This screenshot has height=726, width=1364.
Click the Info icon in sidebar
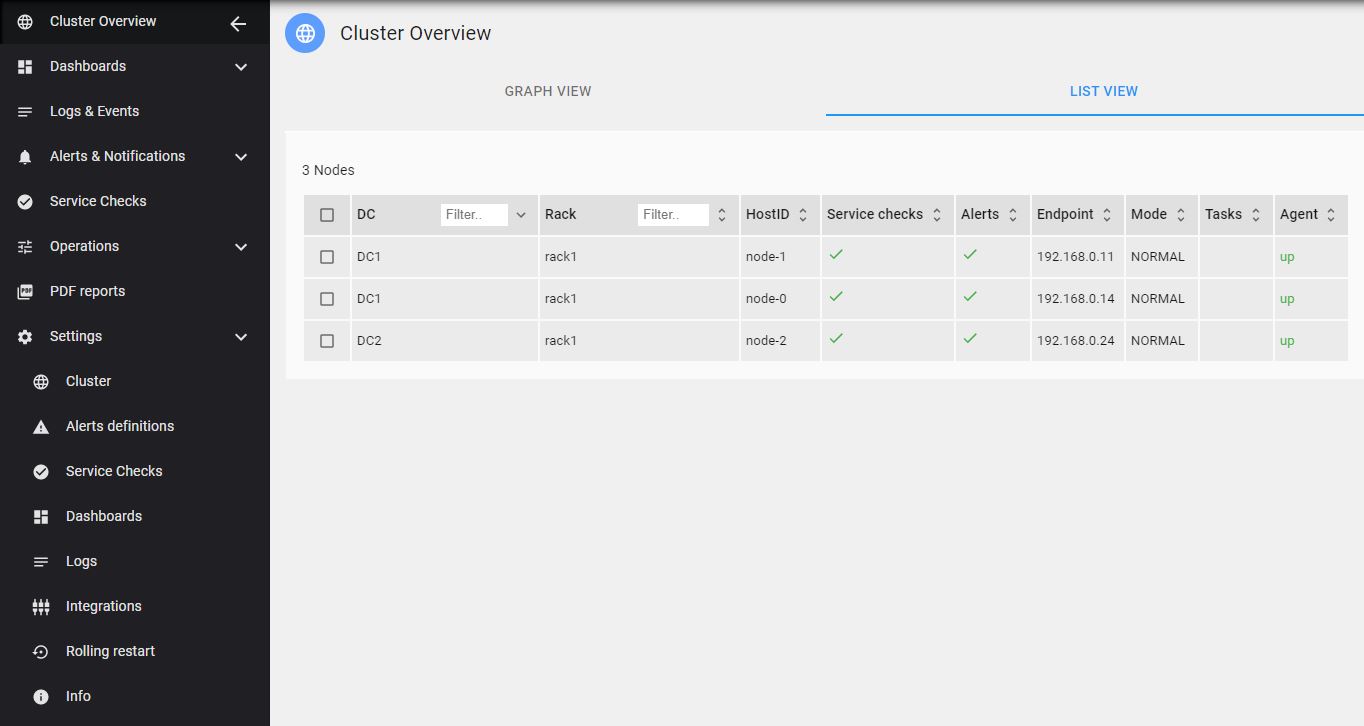point(41,697)
